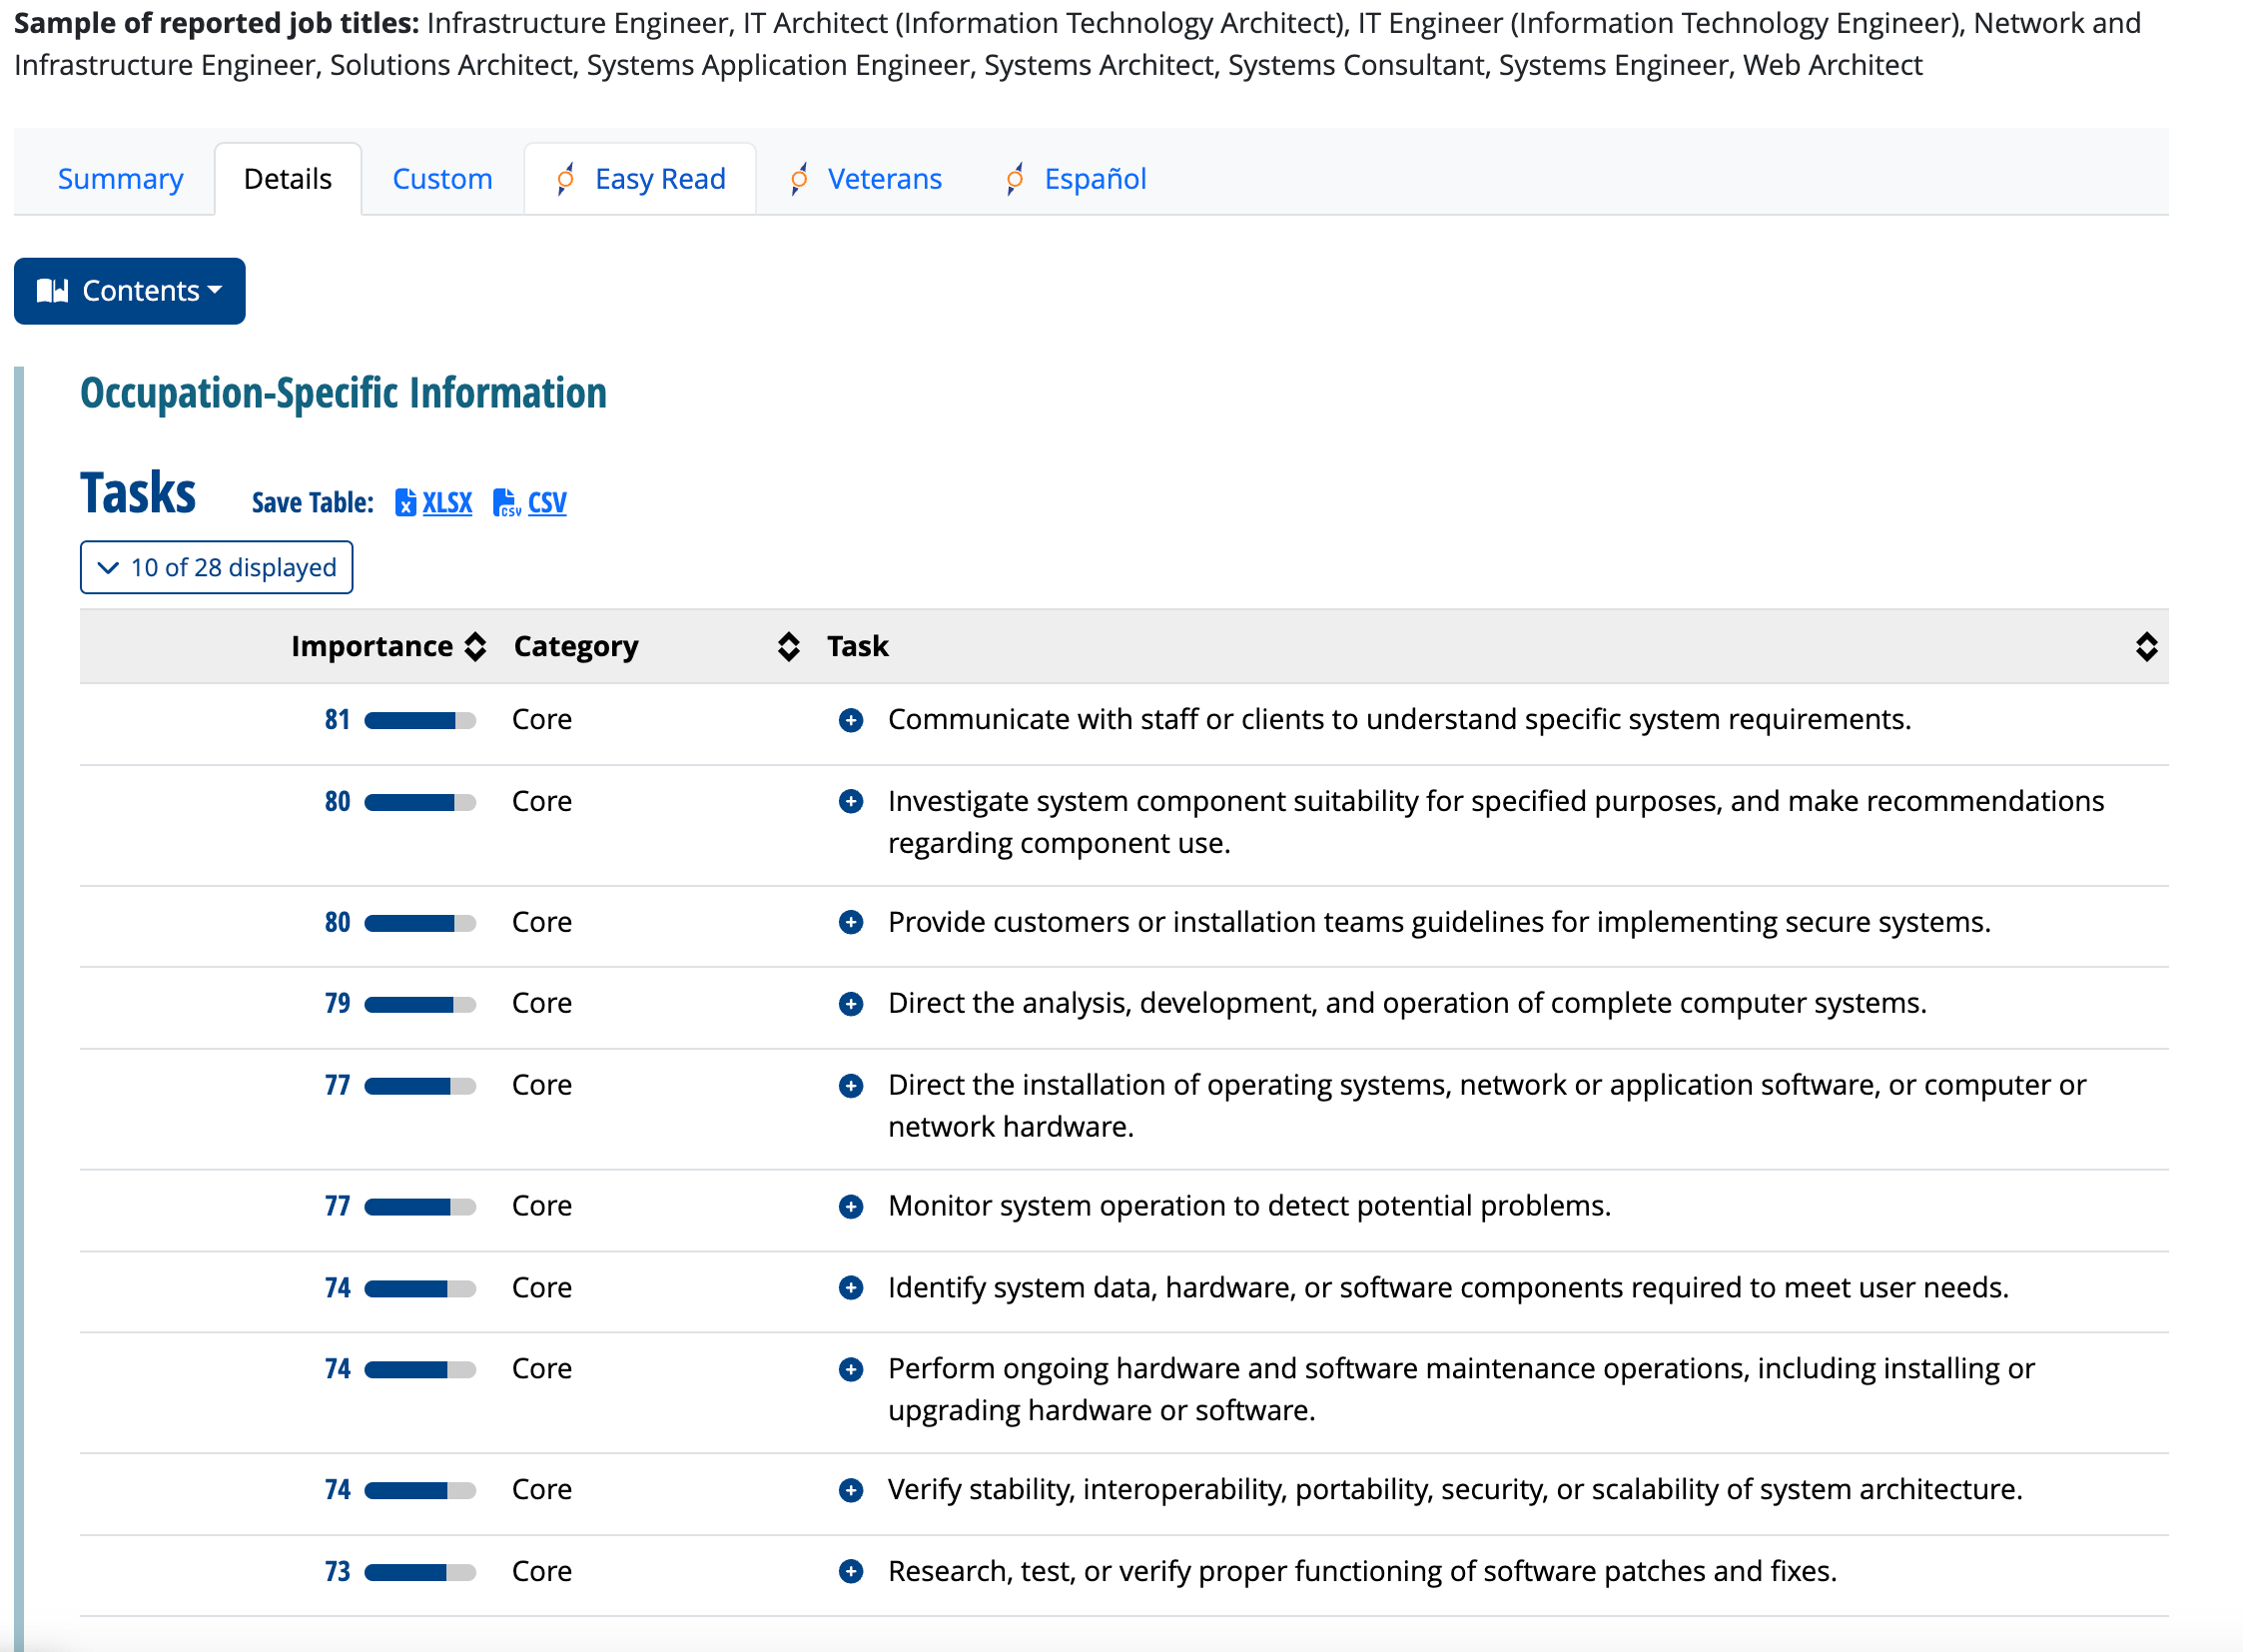Image resolution: width=2243 pixels, height=1652 pixels.
Task: Click plus icon beside Communicate with staff task
Action: [851, 720]
